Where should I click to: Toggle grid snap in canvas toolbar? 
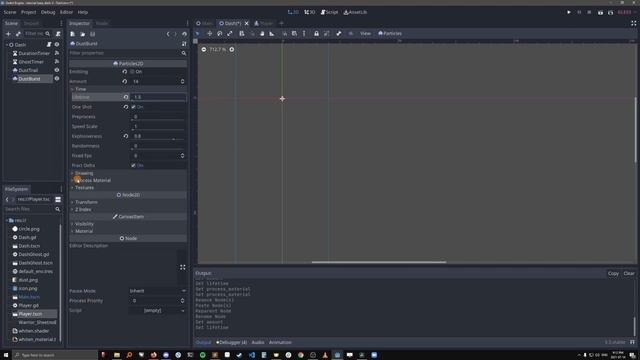click(294, 33)
